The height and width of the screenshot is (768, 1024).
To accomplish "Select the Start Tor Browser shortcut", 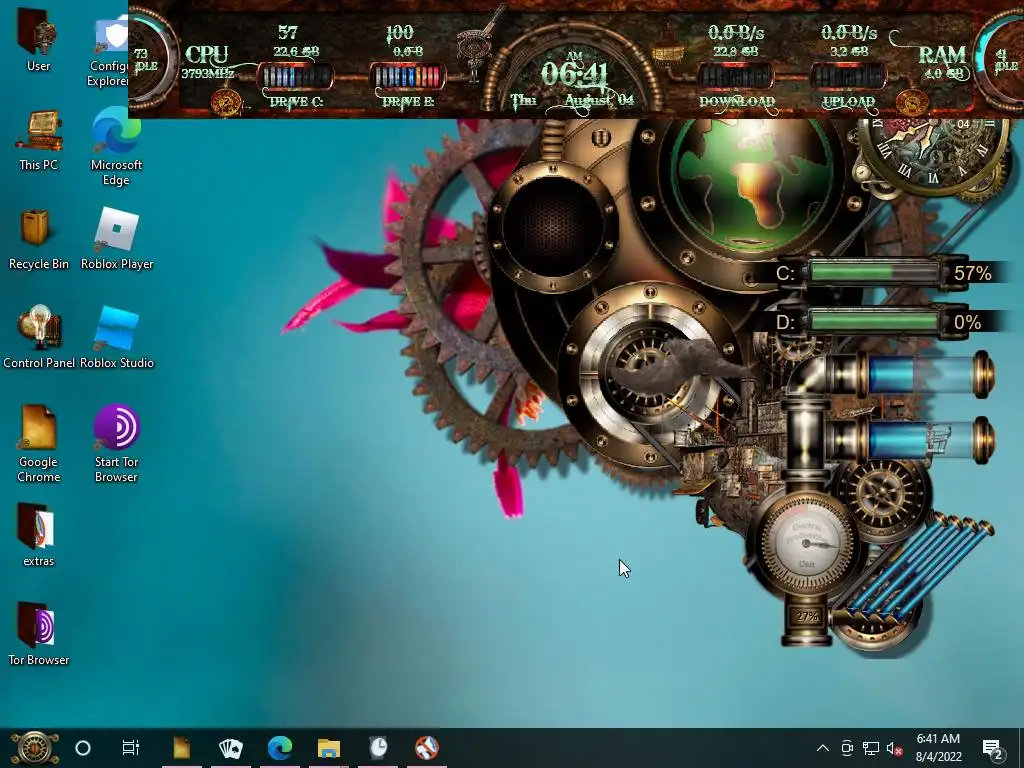I will click(116, 444).
